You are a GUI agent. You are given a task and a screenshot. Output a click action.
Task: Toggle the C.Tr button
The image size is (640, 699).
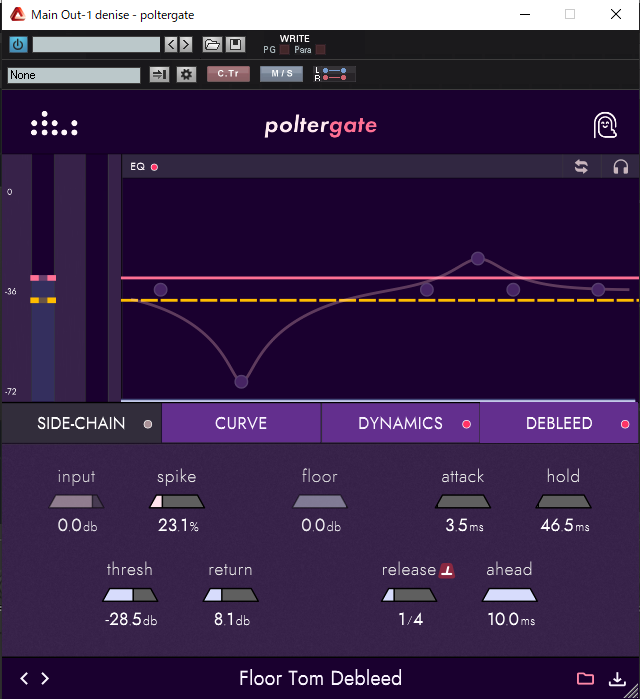228,74
